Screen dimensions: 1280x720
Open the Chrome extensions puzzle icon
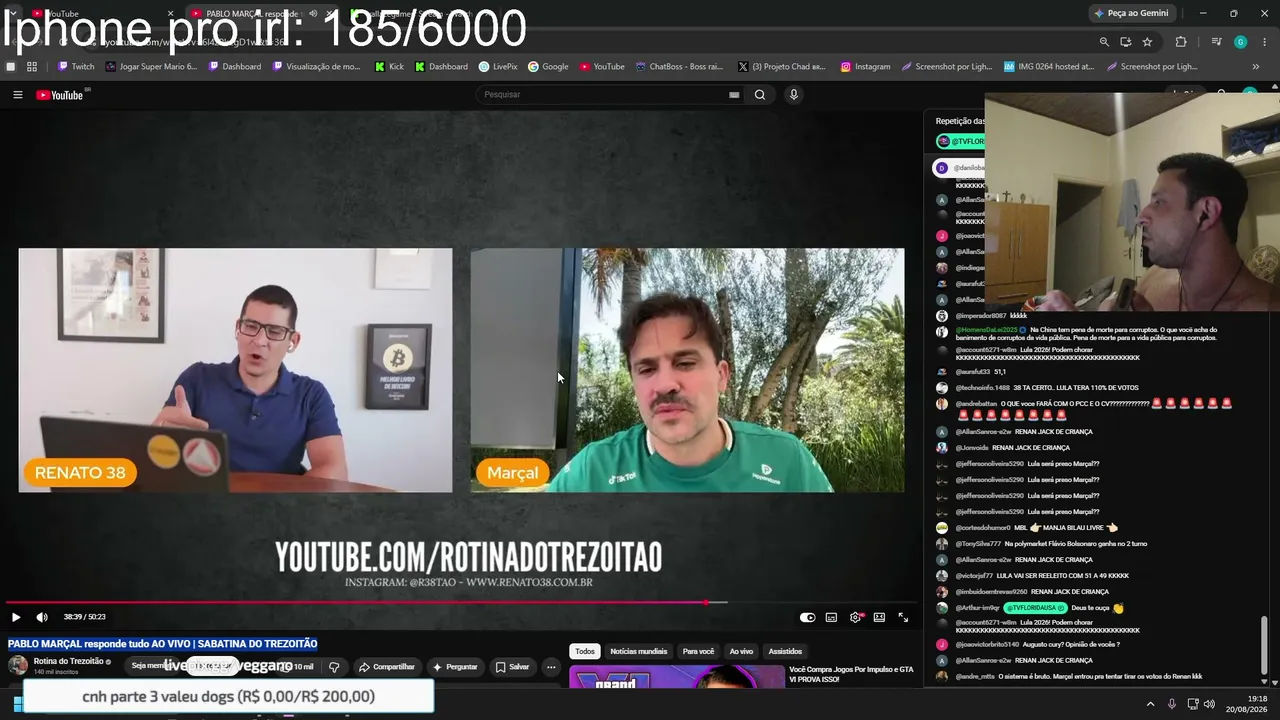[1181, 42]
